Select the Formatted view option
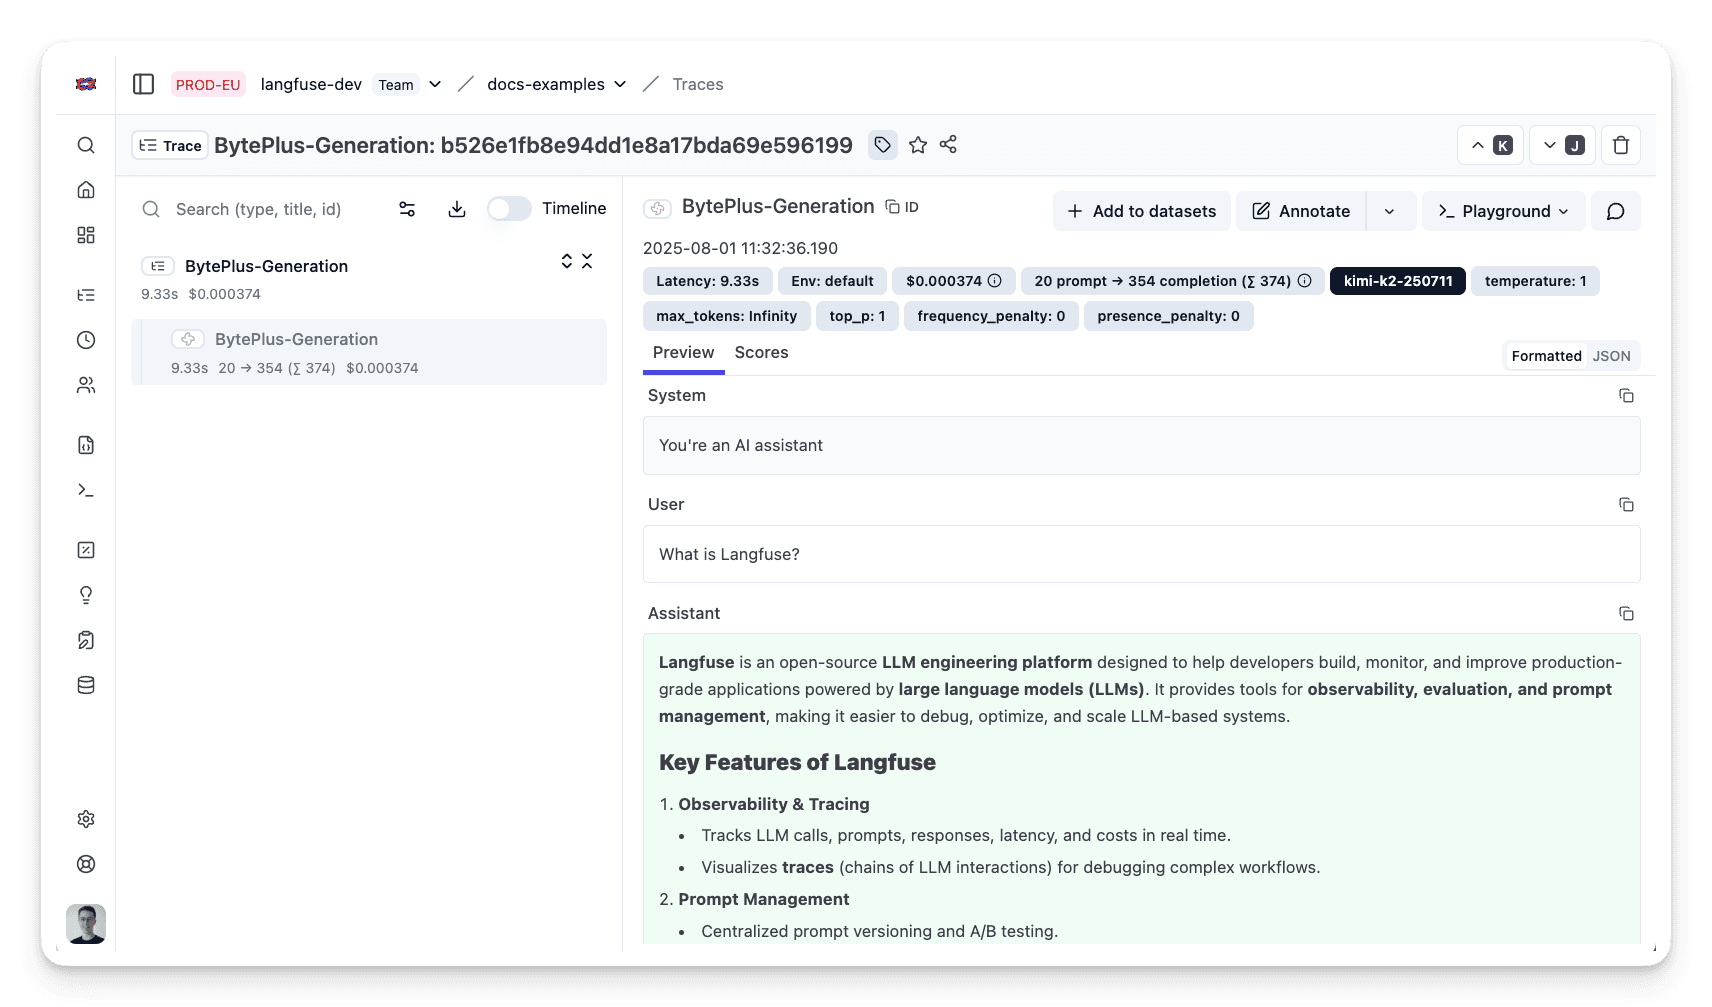This screenshot has height=1007, width=1712. [1545, 356]
